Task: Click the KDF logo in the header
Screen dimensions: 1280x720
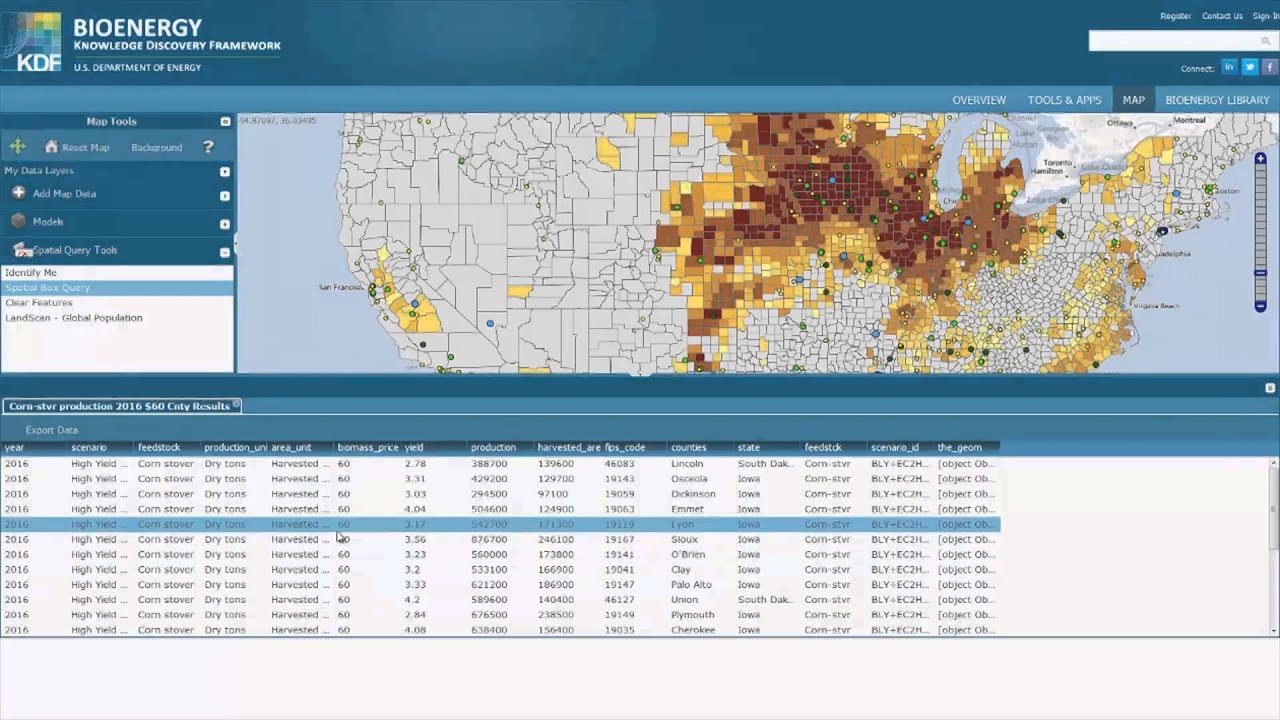Action: 32,42
